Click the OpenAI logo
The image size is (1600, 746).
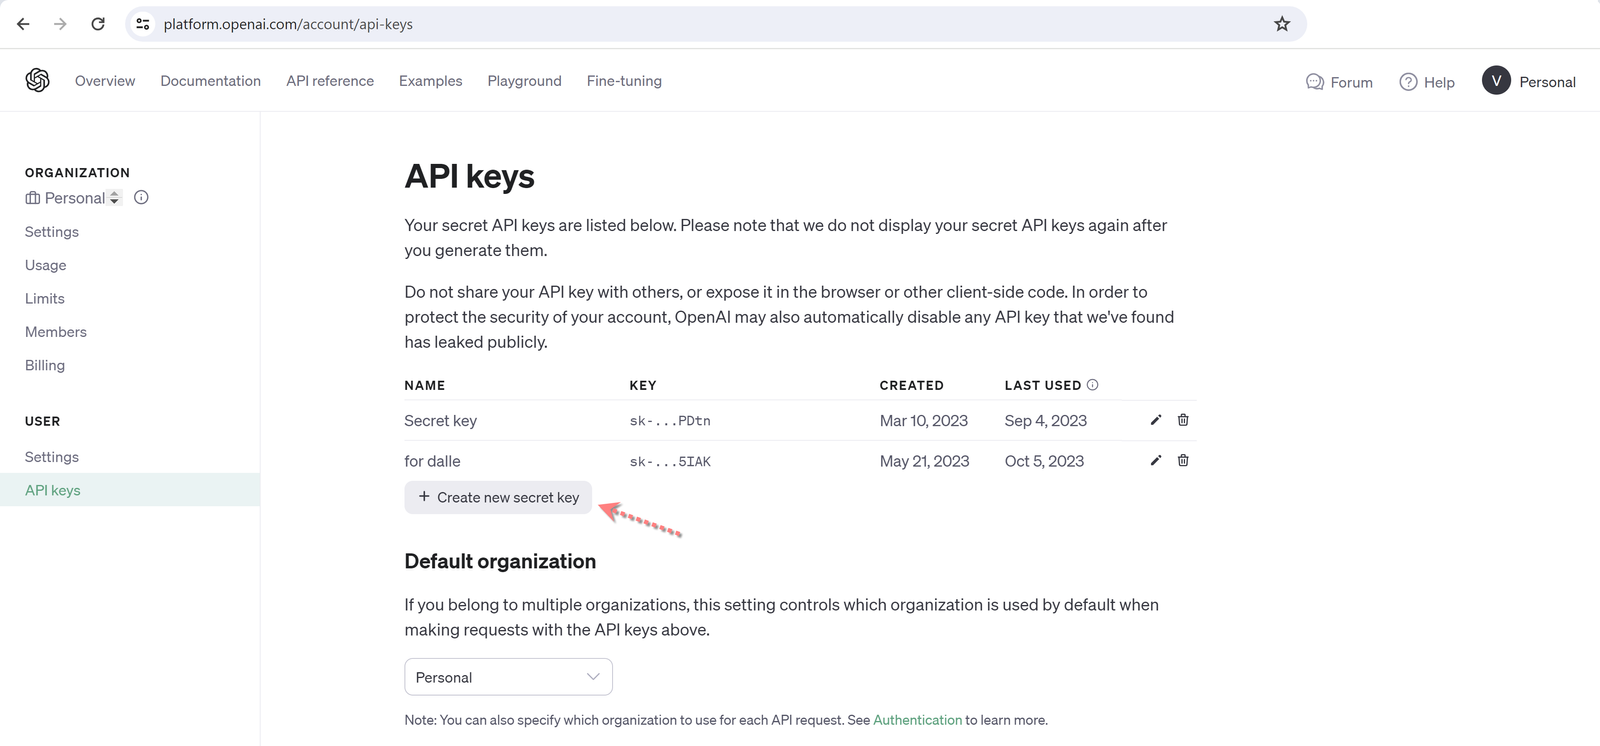click(x=38, y=81)
